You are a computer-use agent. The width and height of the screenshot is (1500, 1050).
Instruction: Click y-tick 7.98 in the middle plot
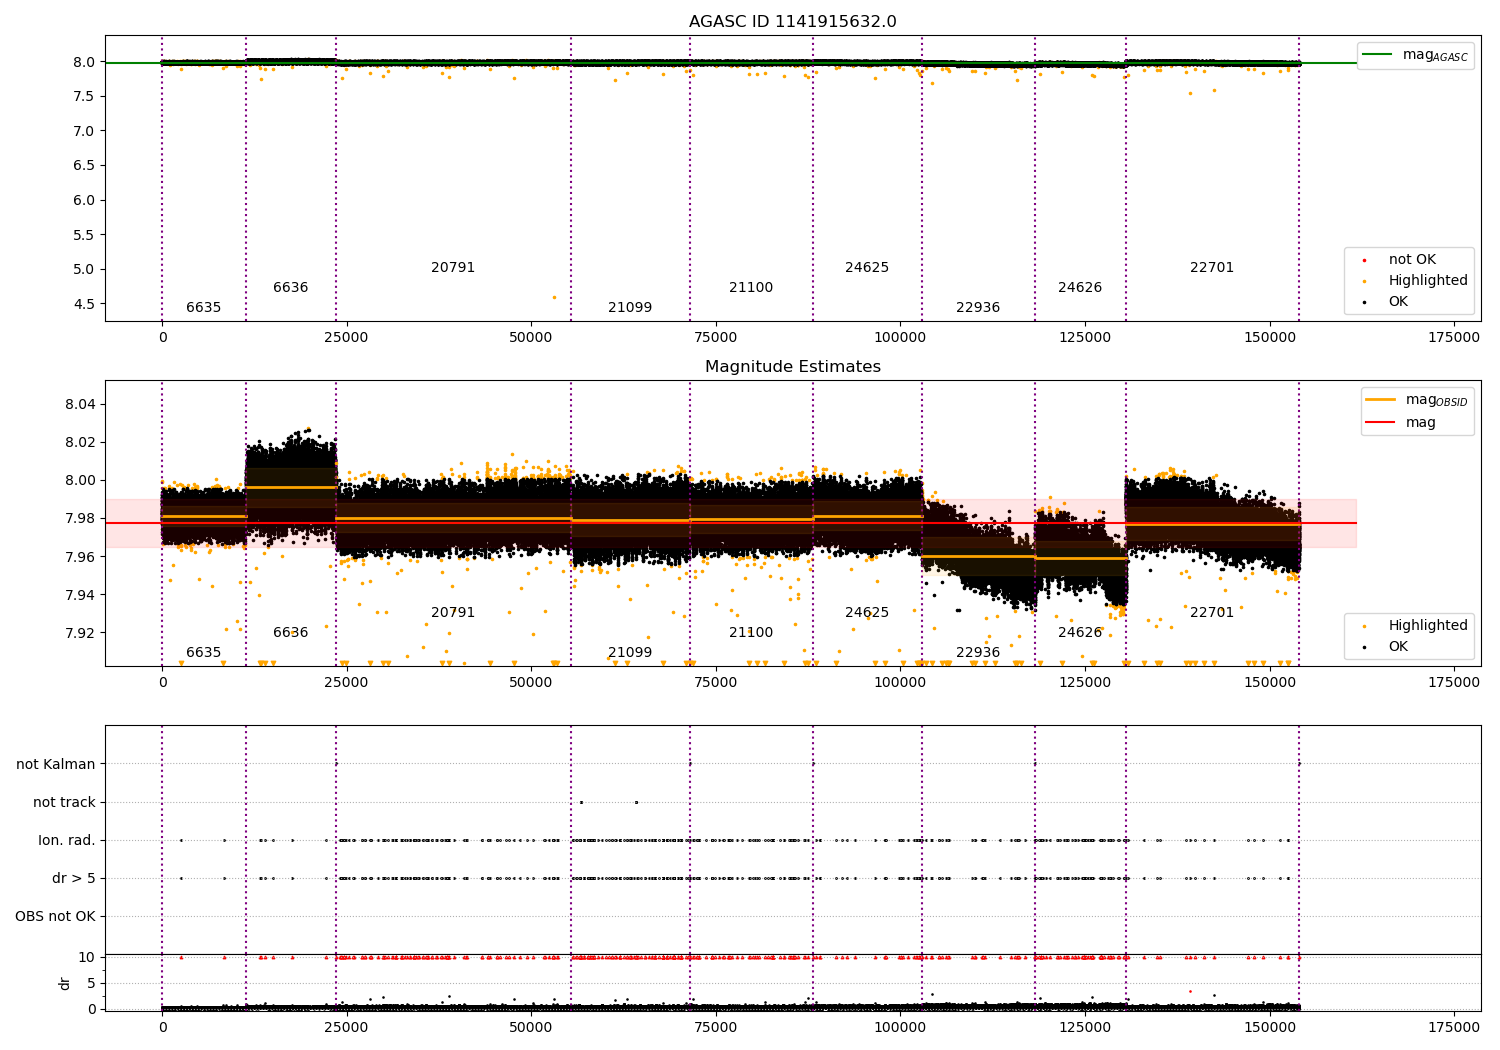click(80, 519)
